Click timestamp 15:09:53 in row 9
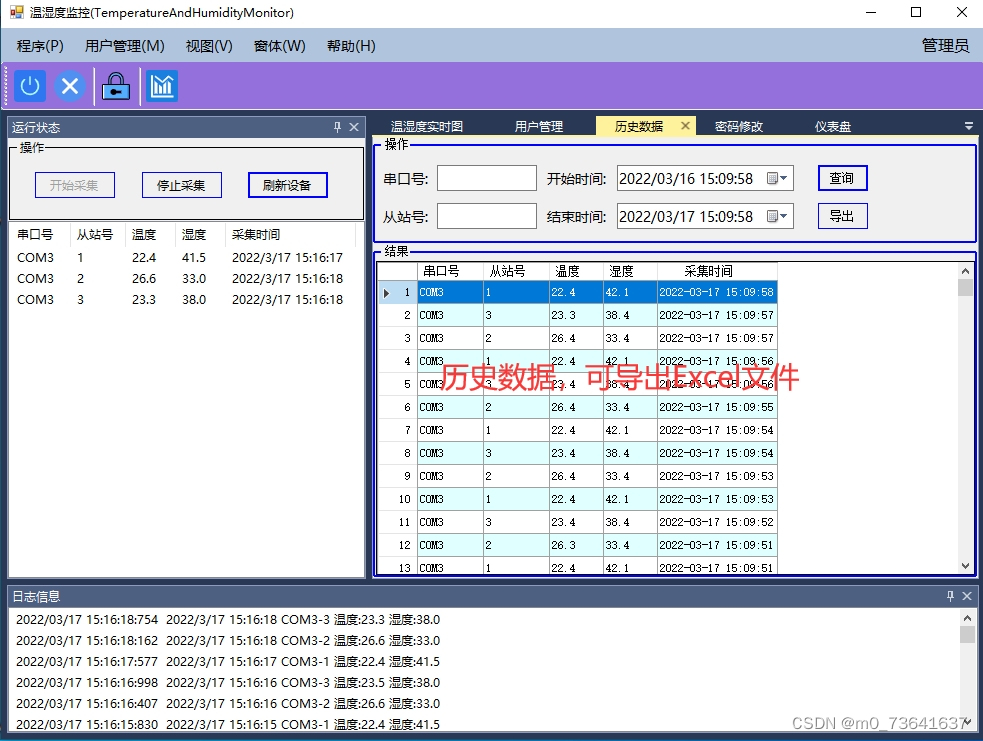The height and width of the screenshot is (741, 983). (717, 476)
